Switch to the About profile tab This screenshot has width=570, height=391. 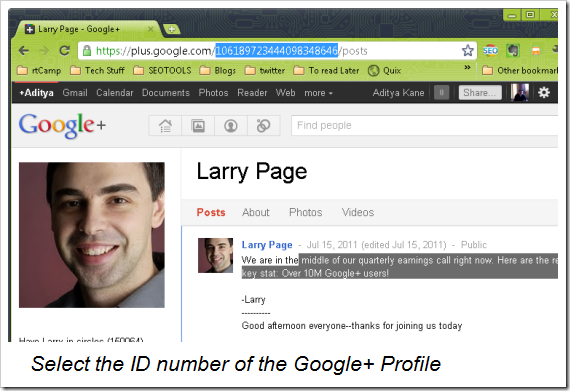[x=256, y=213]
